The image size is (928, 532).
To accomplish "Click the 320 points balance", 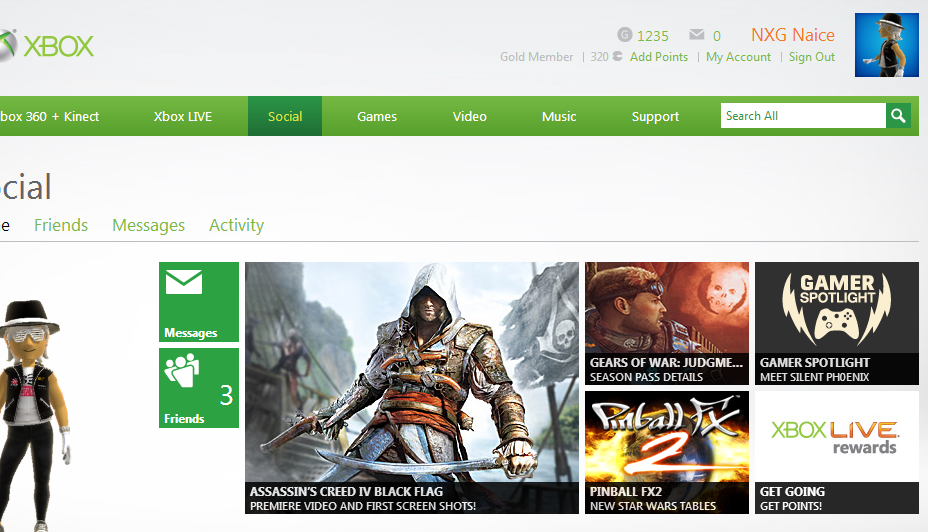I will point(599,57).
